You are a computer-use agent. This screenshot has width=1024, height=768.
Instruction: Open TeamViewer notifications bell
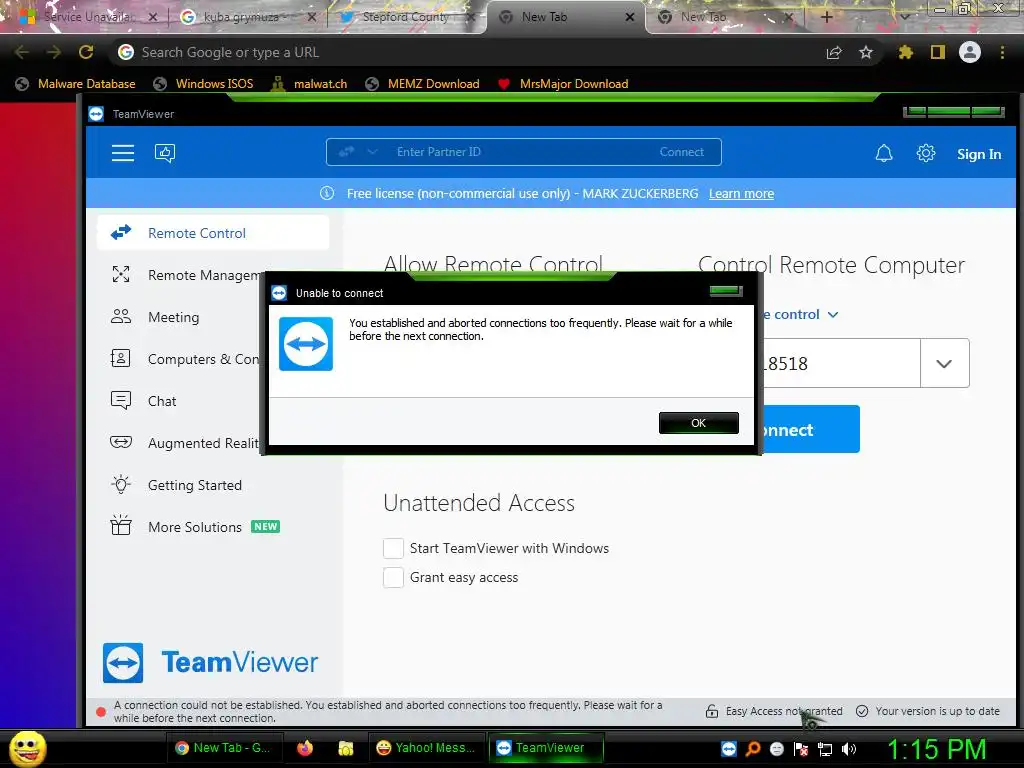(884, 153)
